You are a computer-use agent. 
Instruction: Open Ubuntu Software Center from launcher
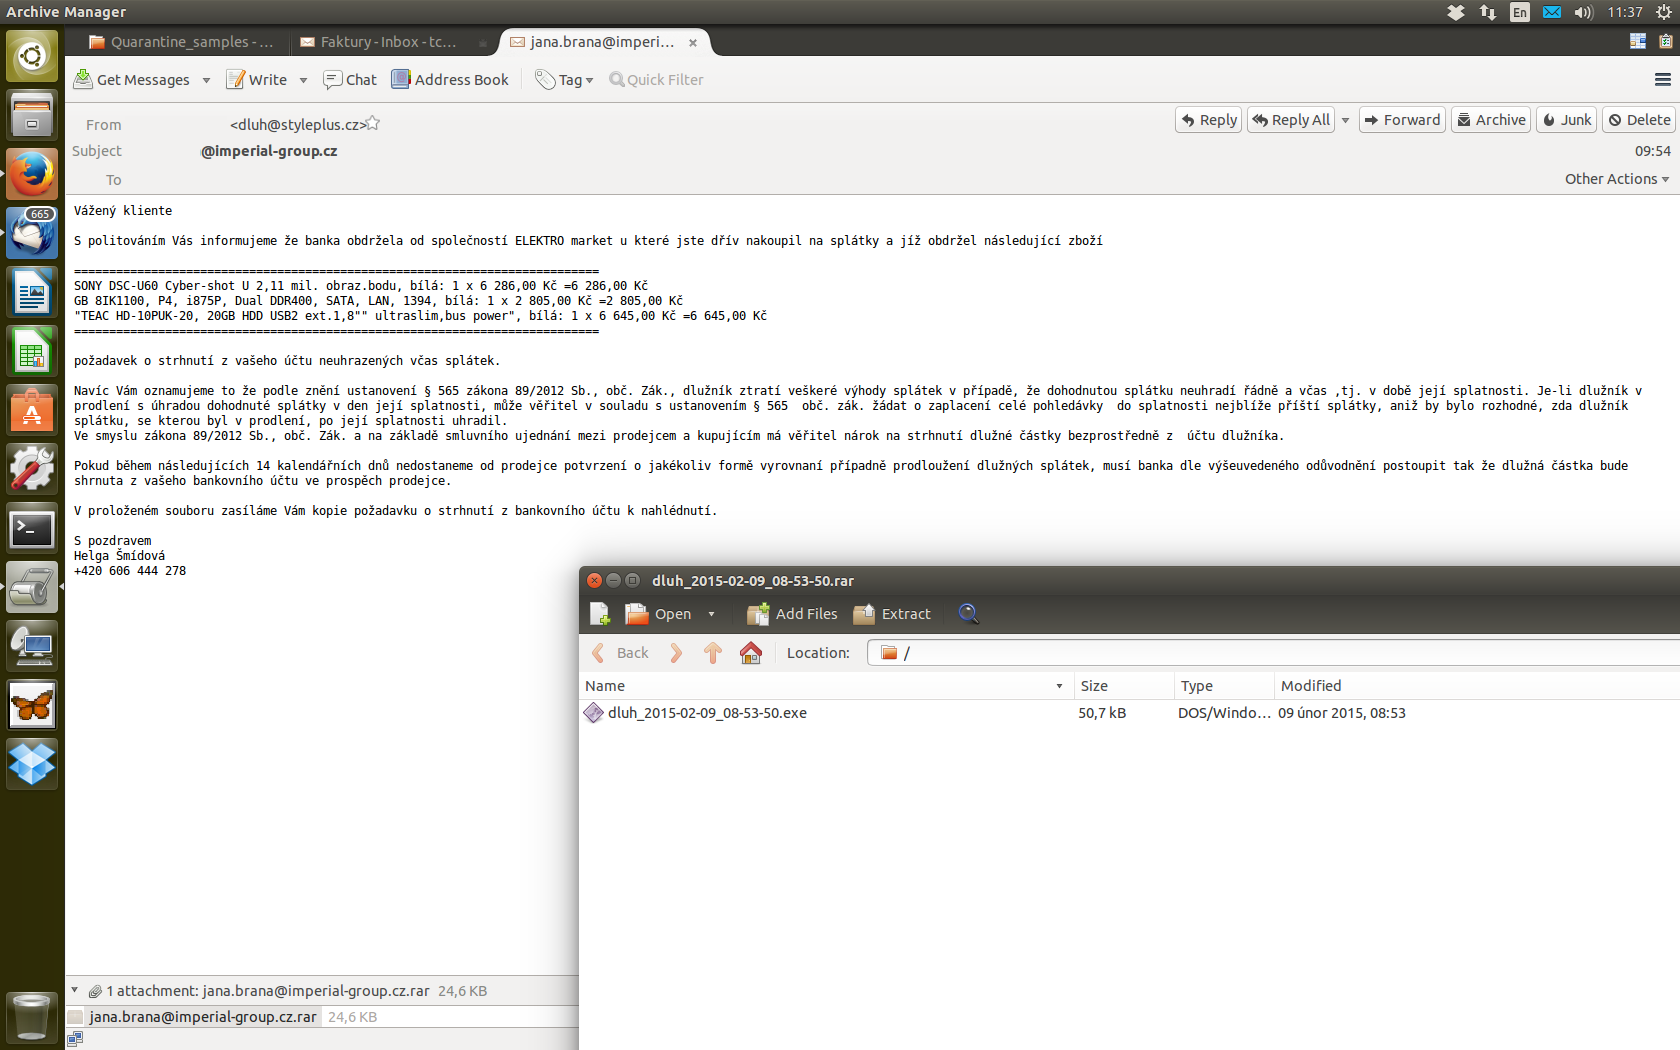pyautogui.click(x=32, y=410)
